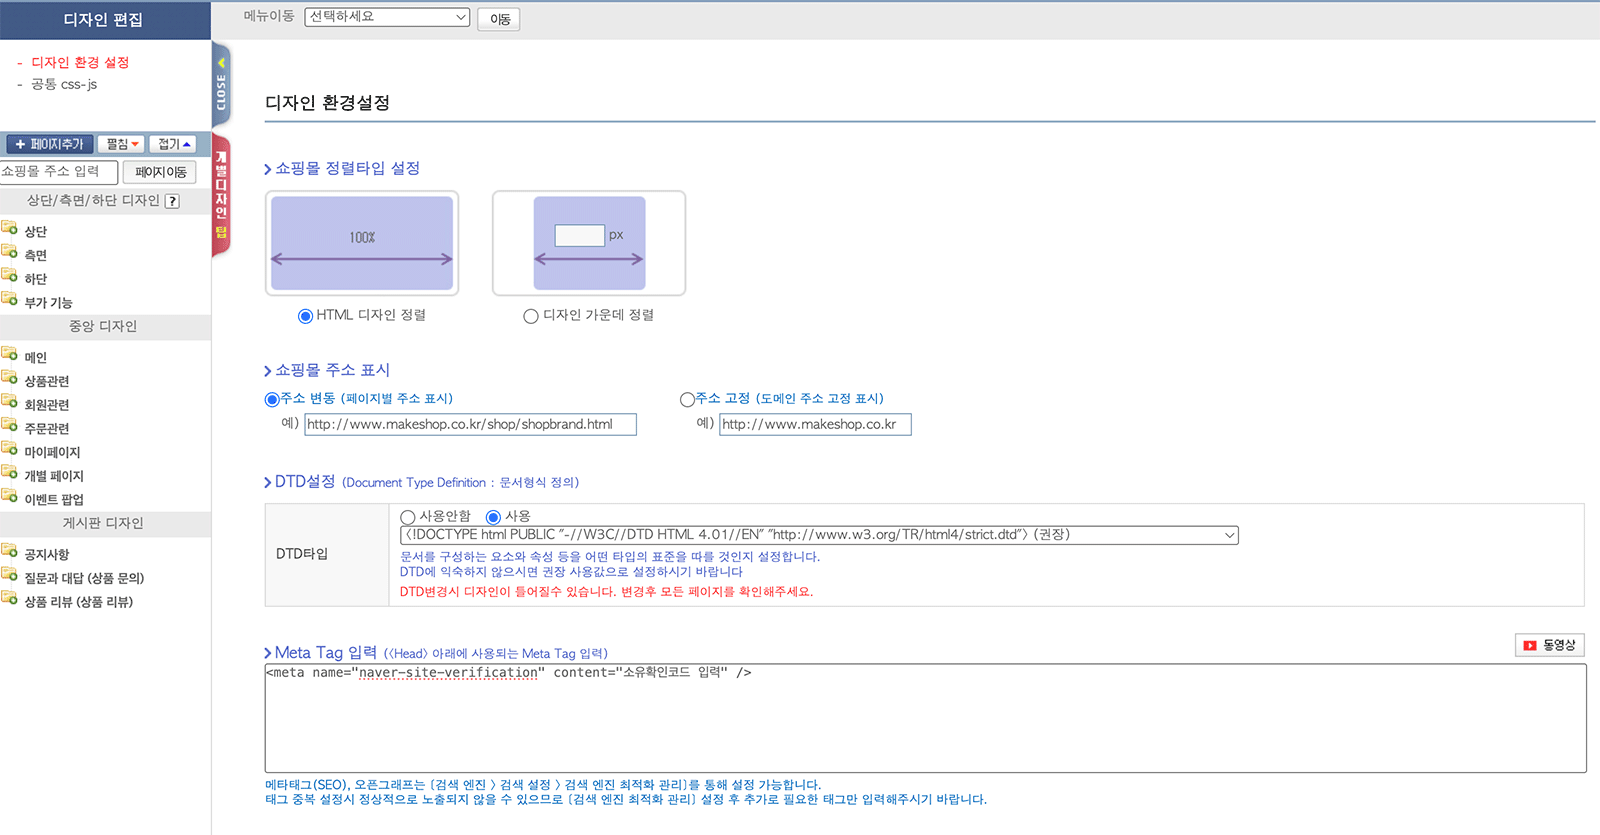Viewport: 1600px width, 835px height.
Task: Expand the 메인 tree item
Action: click(x=36, y=357)
